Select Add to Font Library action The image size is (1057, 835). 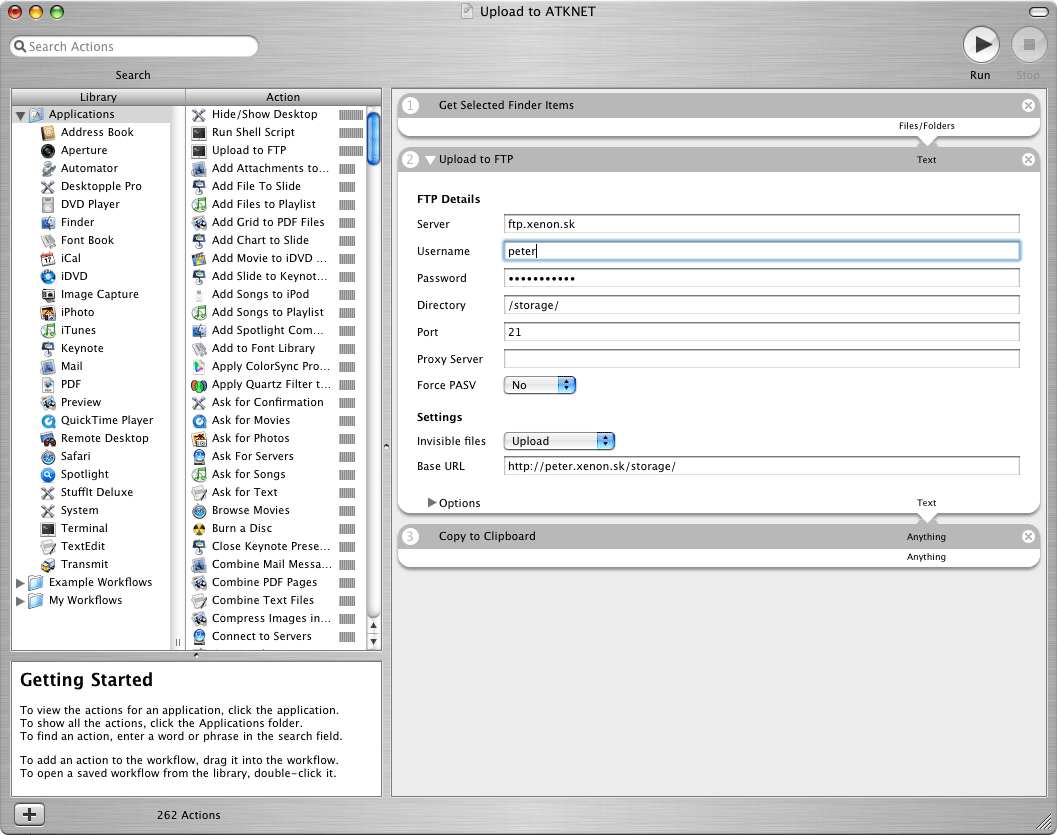click(x=276, y=348)
